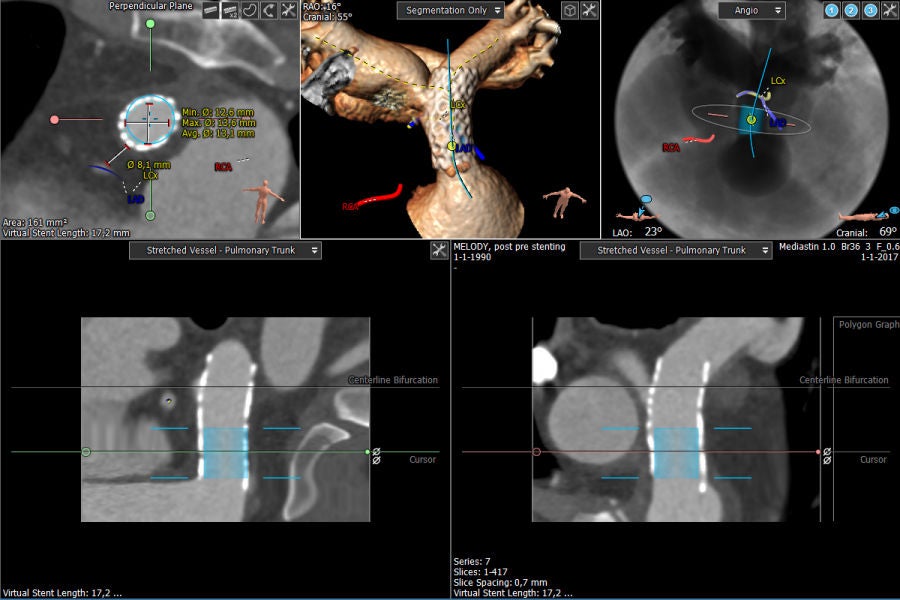
Task: Open 3D segmentation view wrench settings
Action: [589, 10]
